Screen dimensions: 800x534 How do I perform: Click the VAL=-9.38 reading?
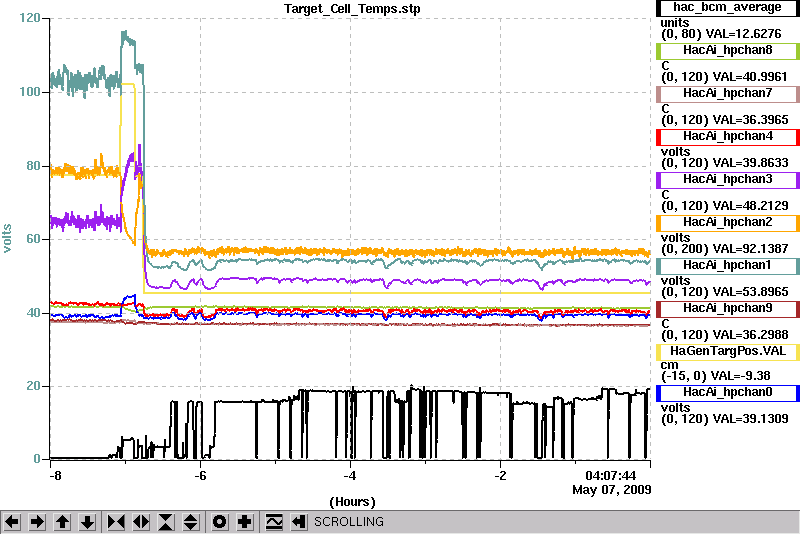click(741, 376)
